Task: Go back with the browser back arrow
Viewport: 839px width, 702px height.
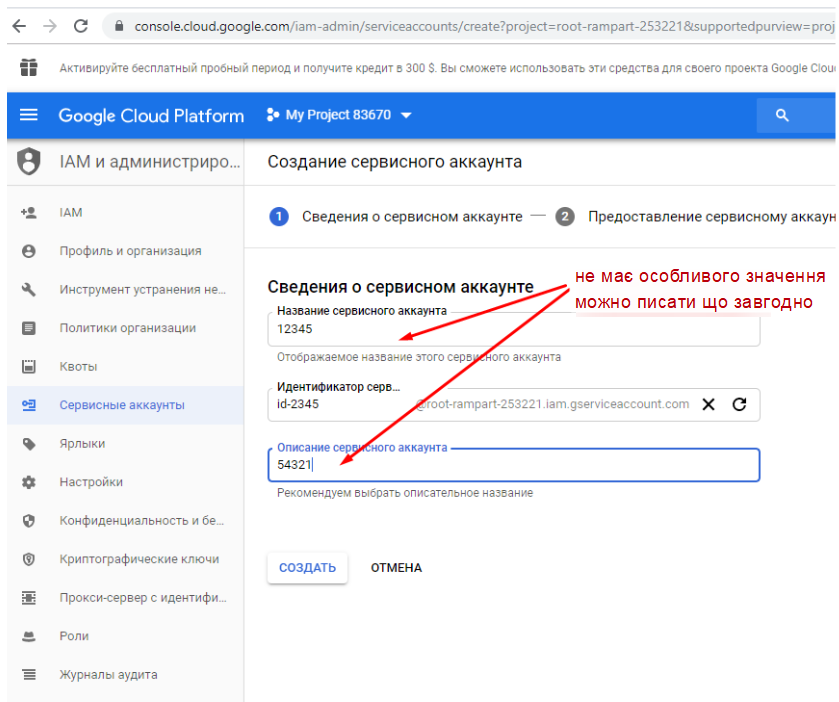Action: pyautogui.click(x=19, y=26)
